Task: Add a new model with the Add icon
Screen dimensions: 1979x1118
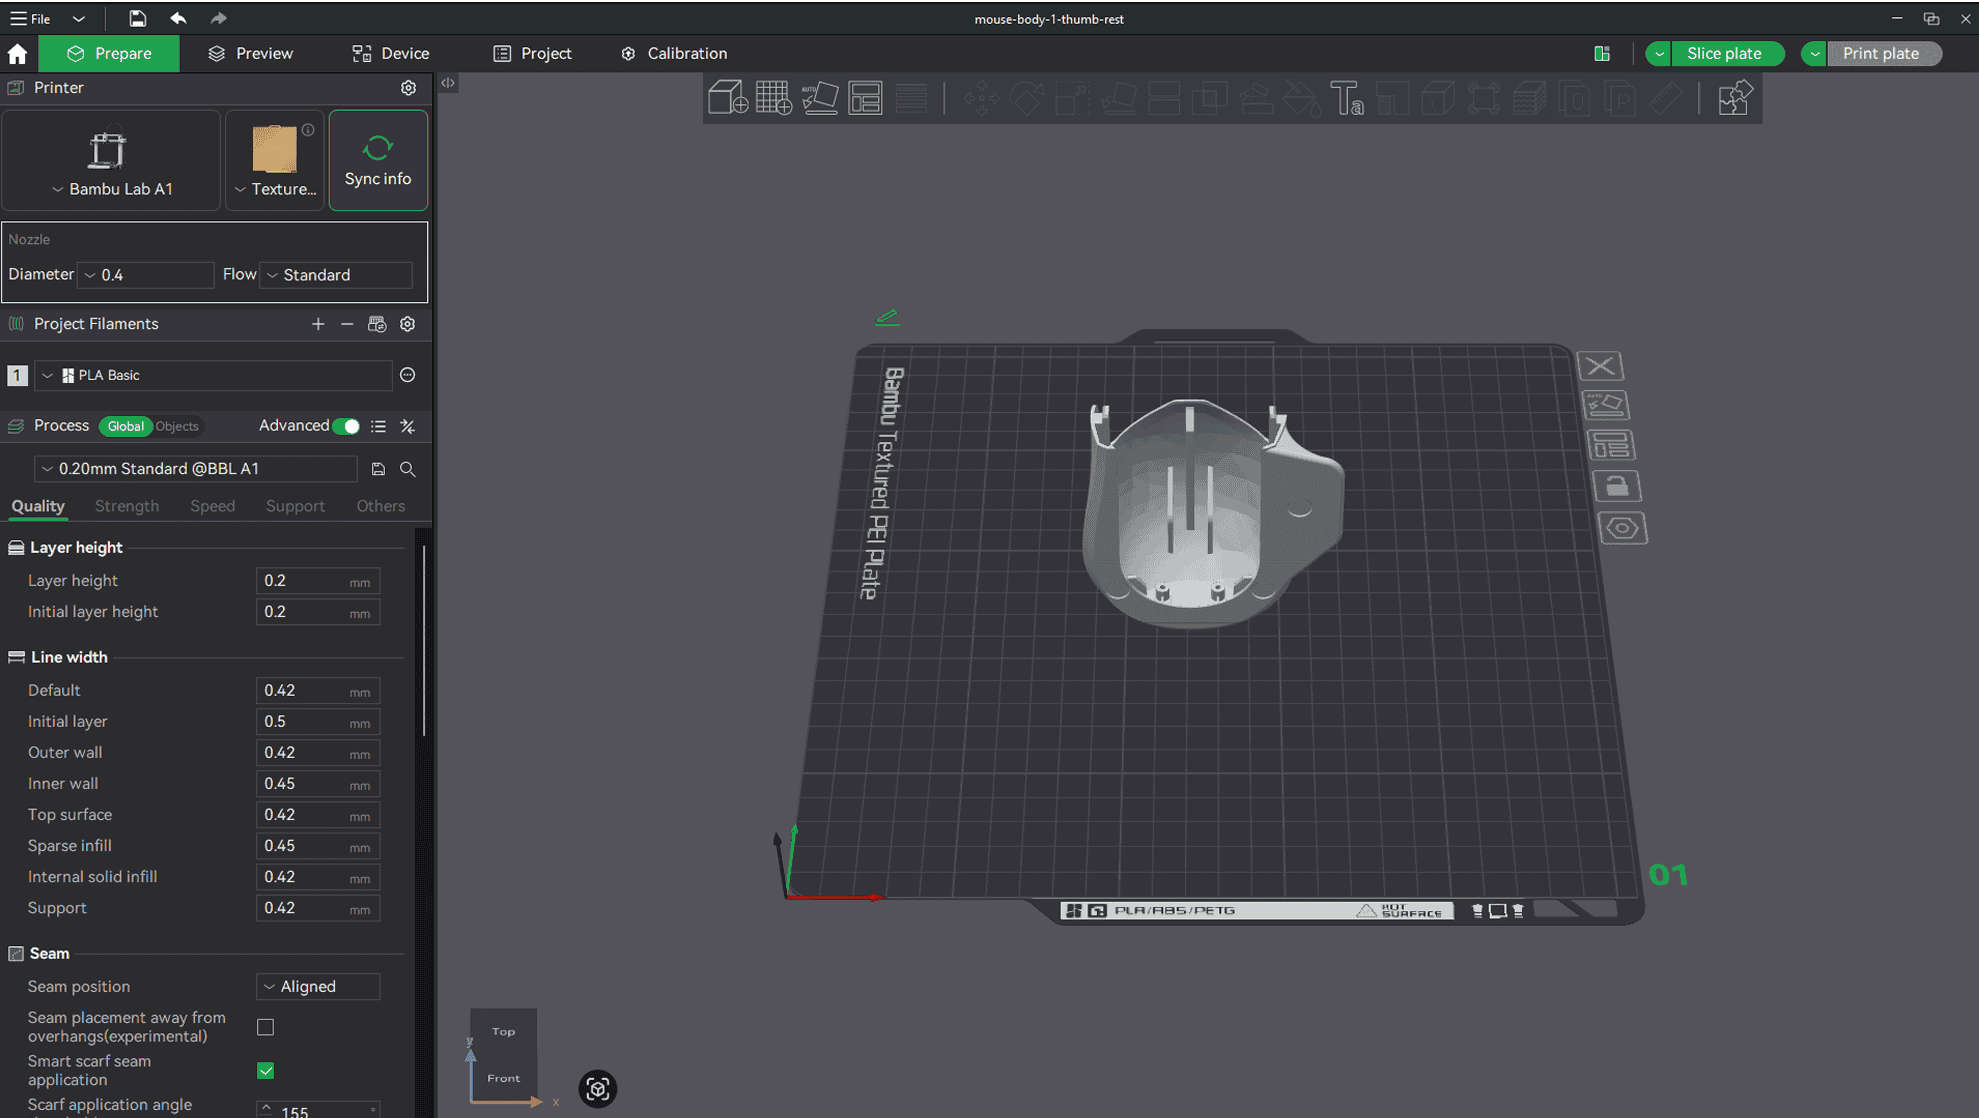Action: click(727, 97)
